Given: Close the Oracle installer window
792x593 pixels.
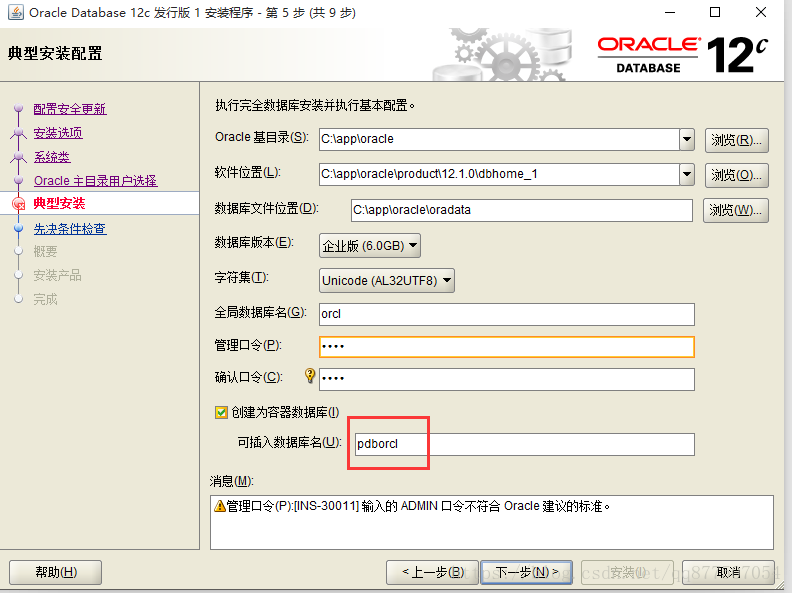Looking at the screenshot, I should pyautogui.click(x=761, y=12).
